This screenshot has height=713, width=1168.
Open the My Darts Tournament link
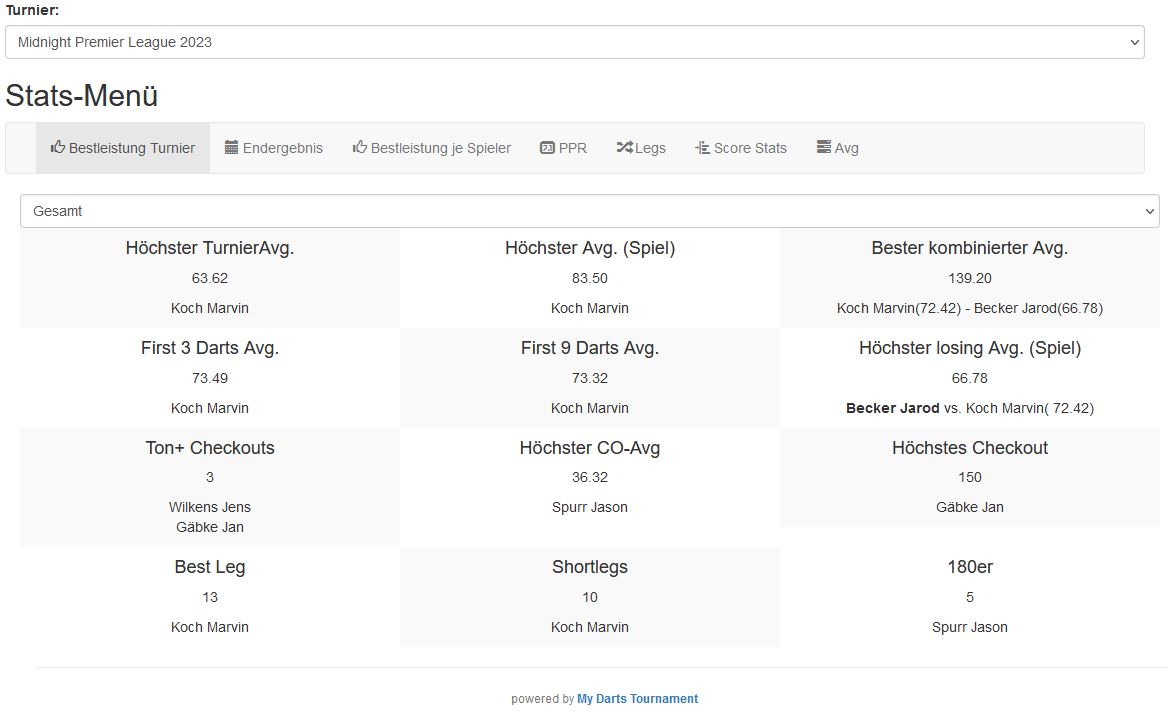click(637, 699)
